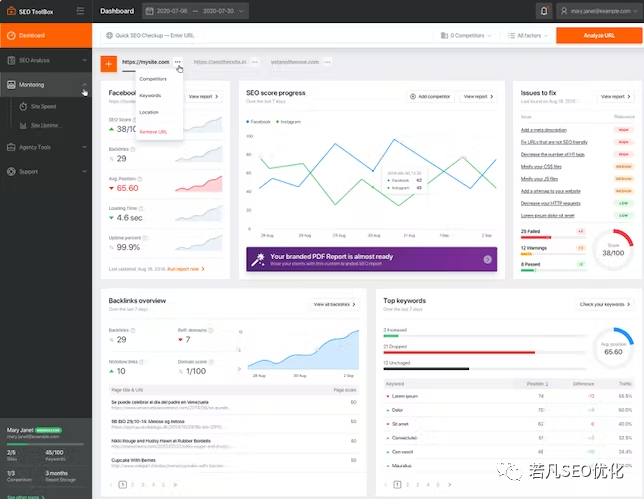This screenshot has height=499, width=644.
Task: Open the branded PDF Report banner arrow
Action: click(x=488, y=260)
